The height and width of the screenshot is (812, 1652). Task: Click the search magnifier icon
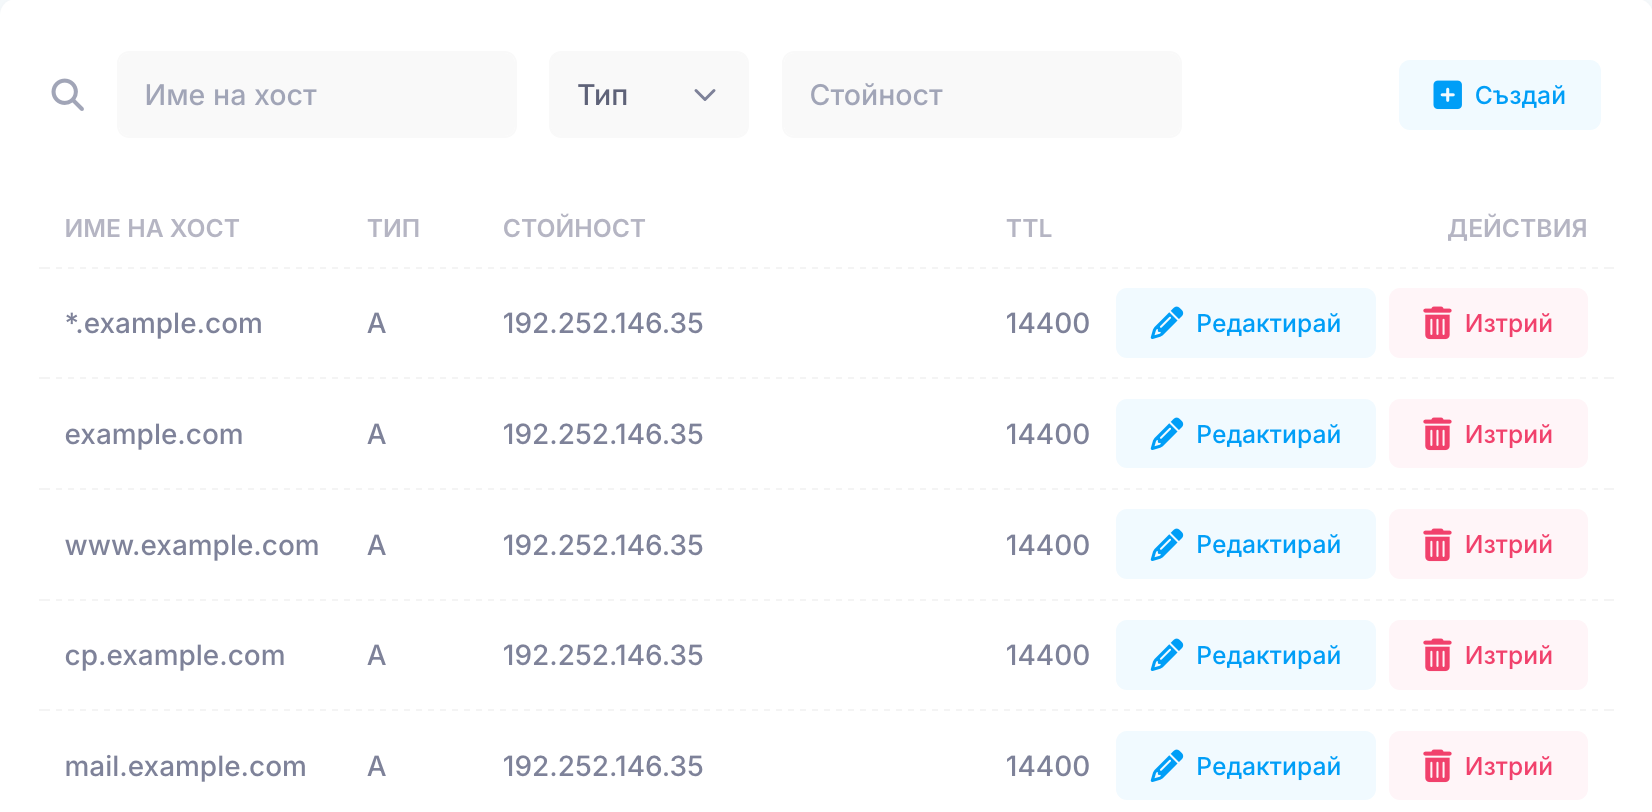(68, 95)
